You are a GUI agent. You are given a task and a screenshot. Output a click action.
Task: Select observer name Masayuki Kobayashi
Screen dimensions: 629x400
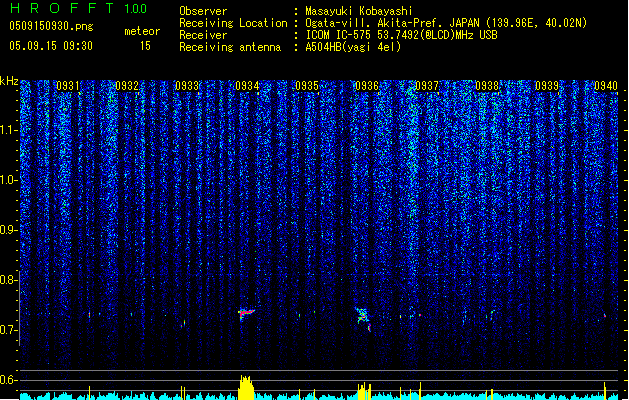(359, 11)
